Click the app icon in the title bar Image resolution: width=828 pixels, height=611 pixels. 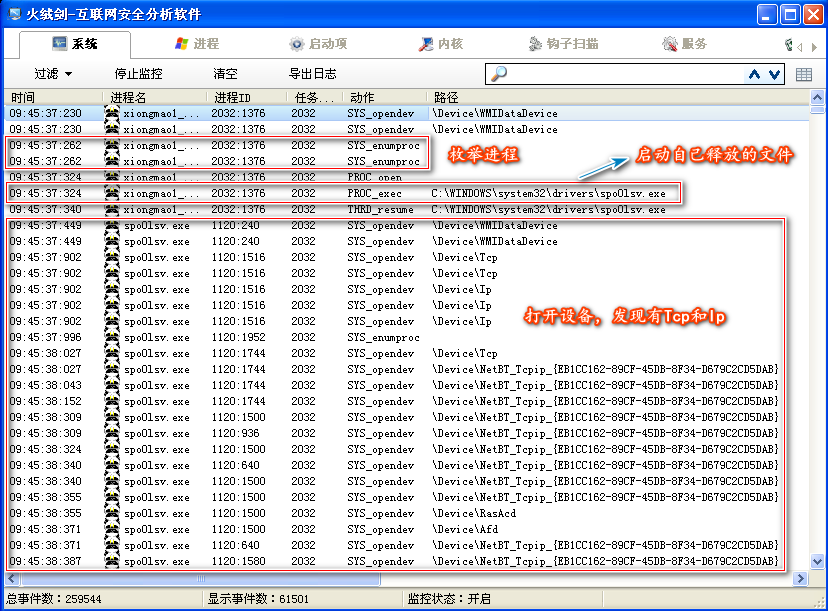coord(14,14)
